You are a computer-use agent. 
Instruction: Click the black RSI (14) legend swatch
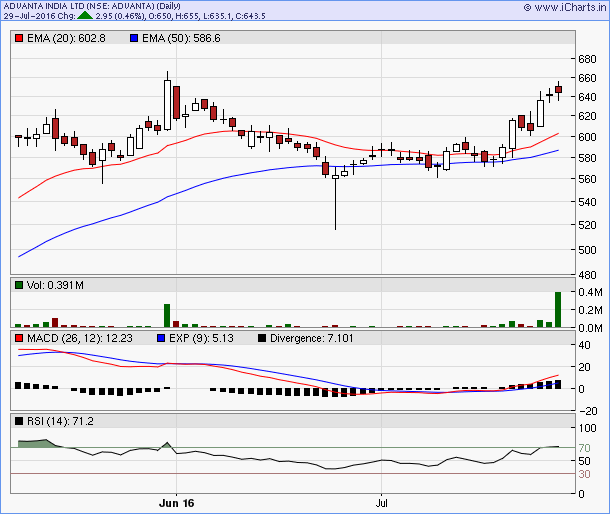19,421
